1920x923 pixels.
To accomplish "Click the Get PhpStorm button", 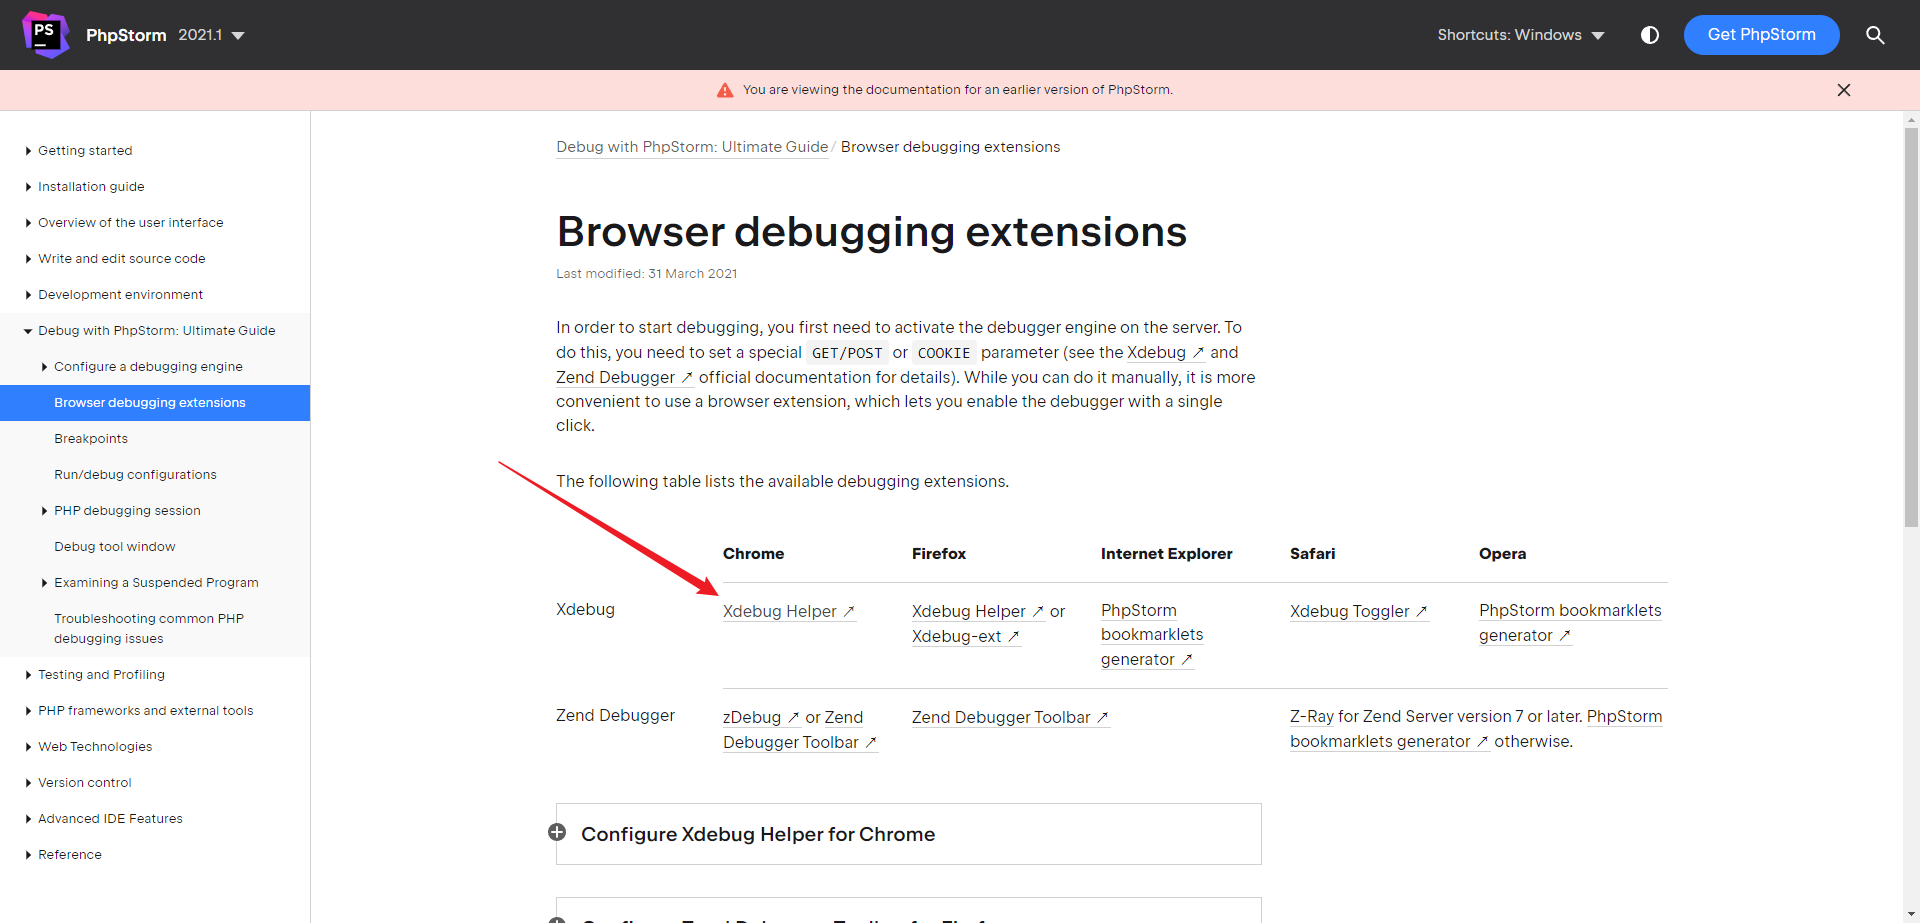I will (x=1761, y=35).
